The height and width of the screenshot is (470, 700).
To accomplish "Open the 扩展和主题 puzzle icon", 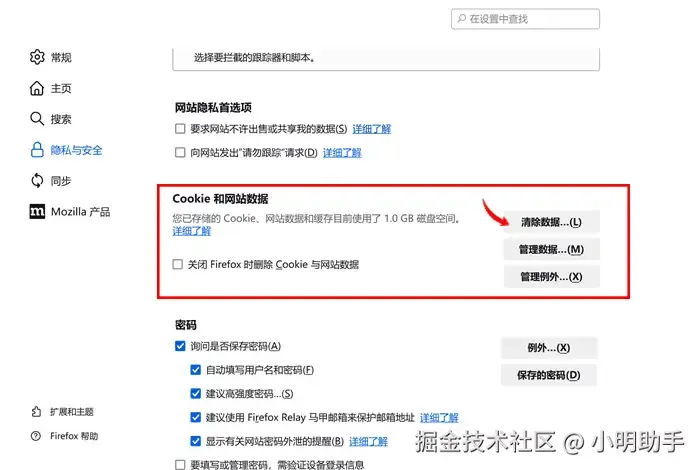I will [x=36, y=412].
